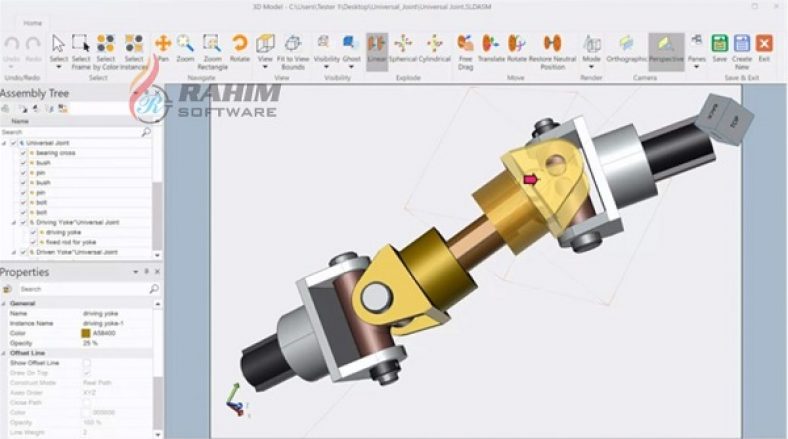The width and height of the screenshot is (788, 439).
Task: Collapse the Offset Line properties section
Action: tap(4, 353)
